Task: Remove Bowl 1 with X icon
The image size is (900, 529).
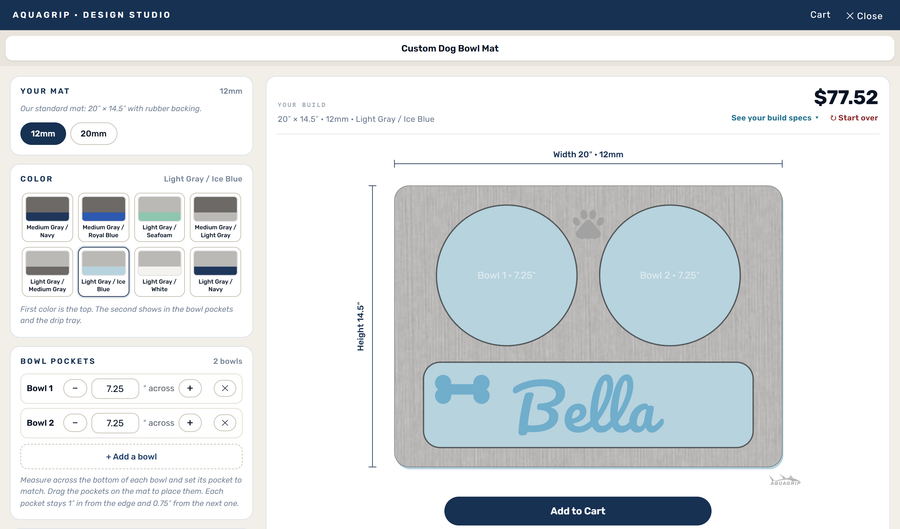Action: [225, 388]
